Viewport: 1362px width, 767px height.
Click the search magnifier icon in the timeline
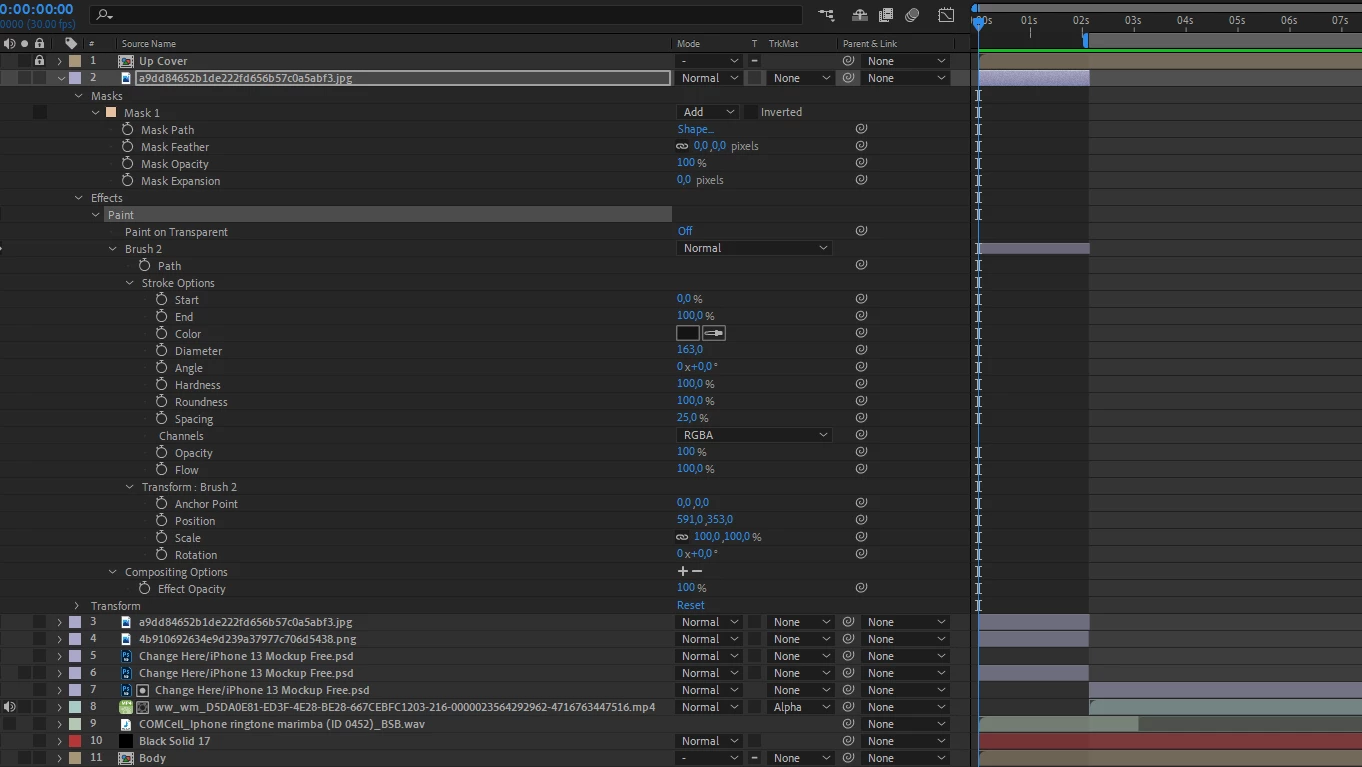click(104, 15)
